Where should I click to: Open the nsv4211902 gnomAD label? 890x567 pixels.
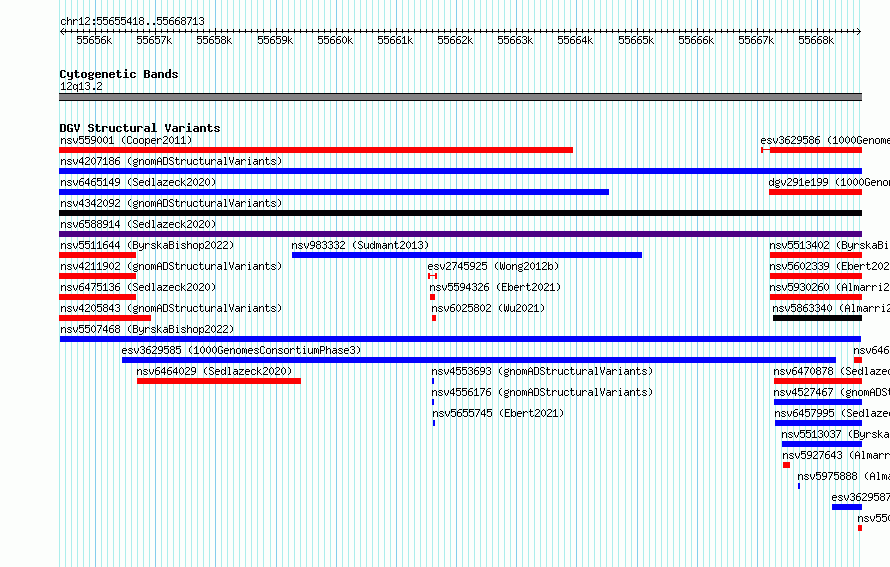click(171, 267)
